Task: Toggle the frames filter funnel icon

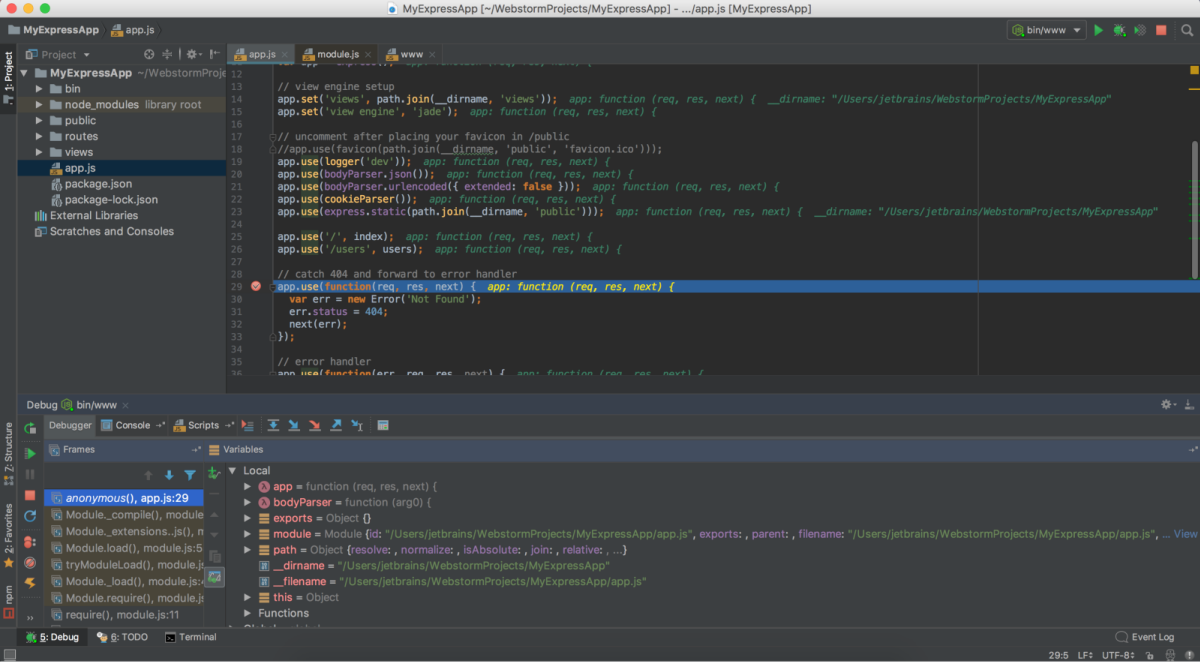Action: click(189, 475)
